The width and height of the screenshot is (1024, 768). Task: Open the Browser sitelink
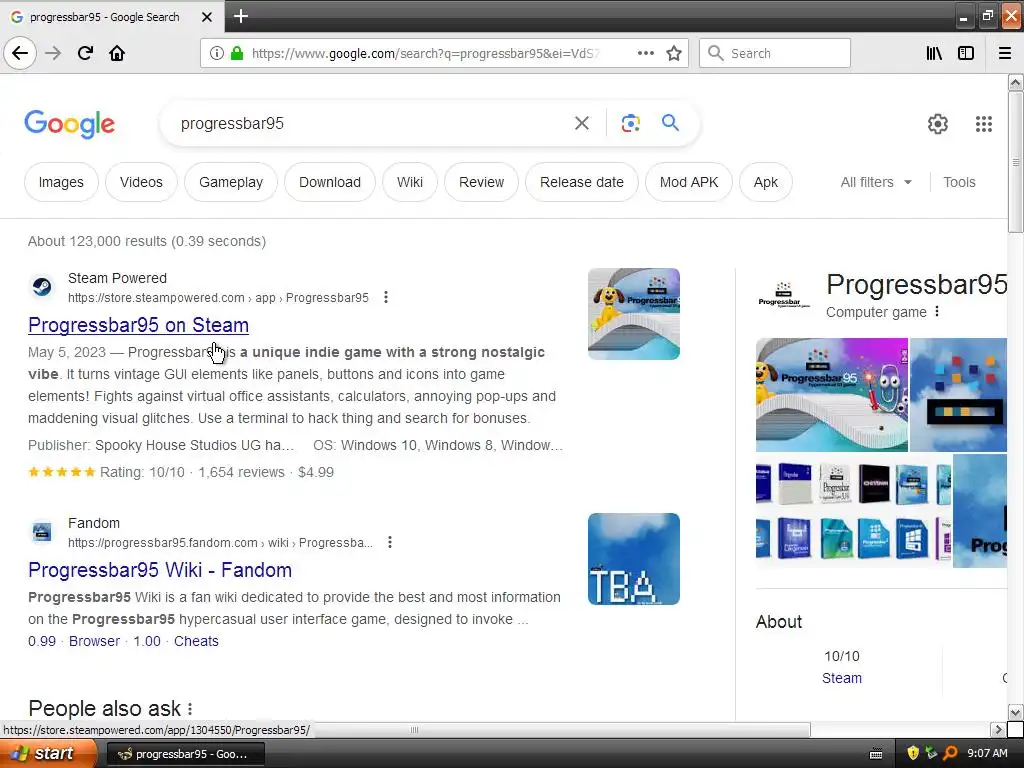95,641
